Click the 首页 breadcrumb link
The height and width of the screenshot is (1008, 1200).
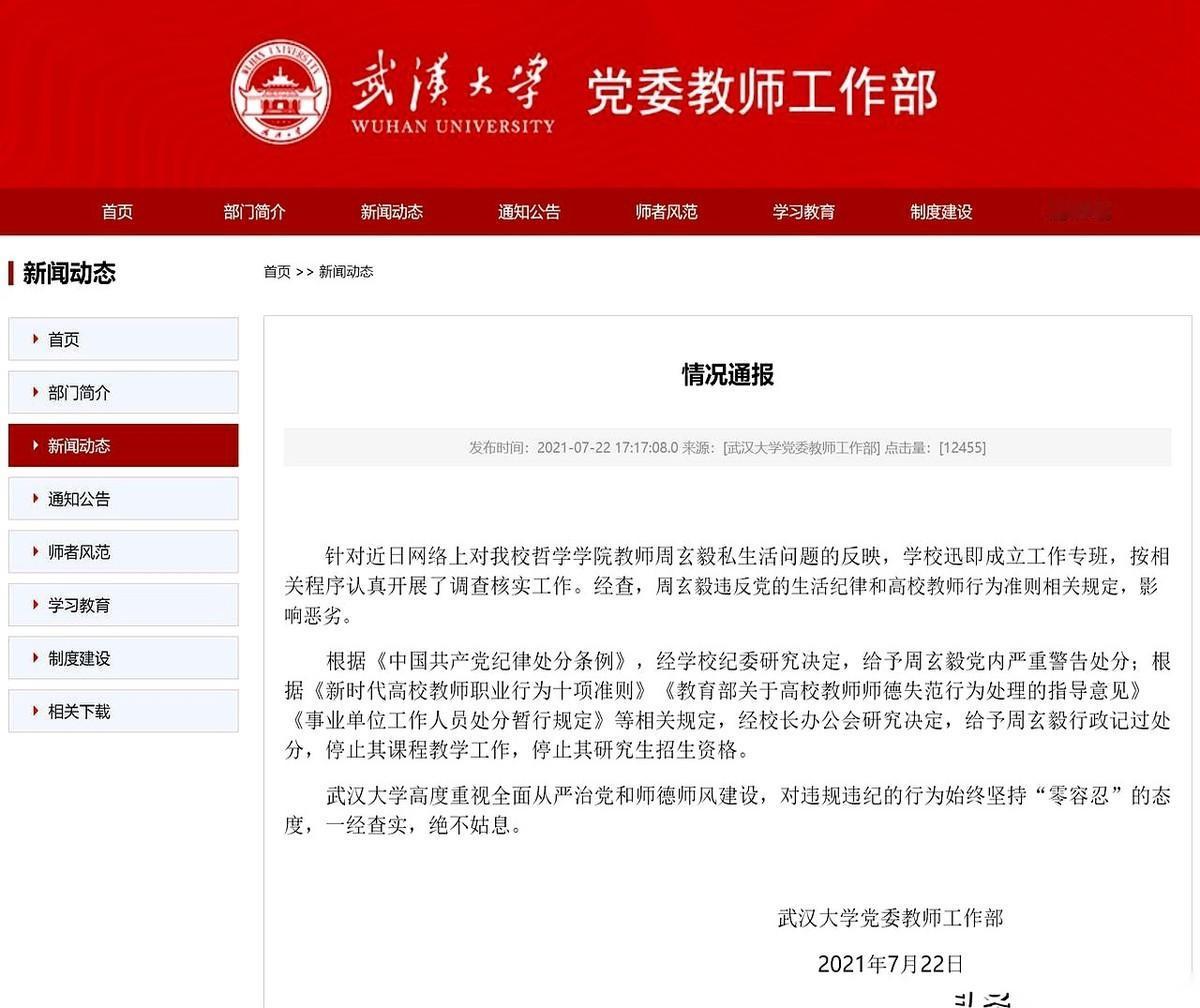tap(277, 272)
